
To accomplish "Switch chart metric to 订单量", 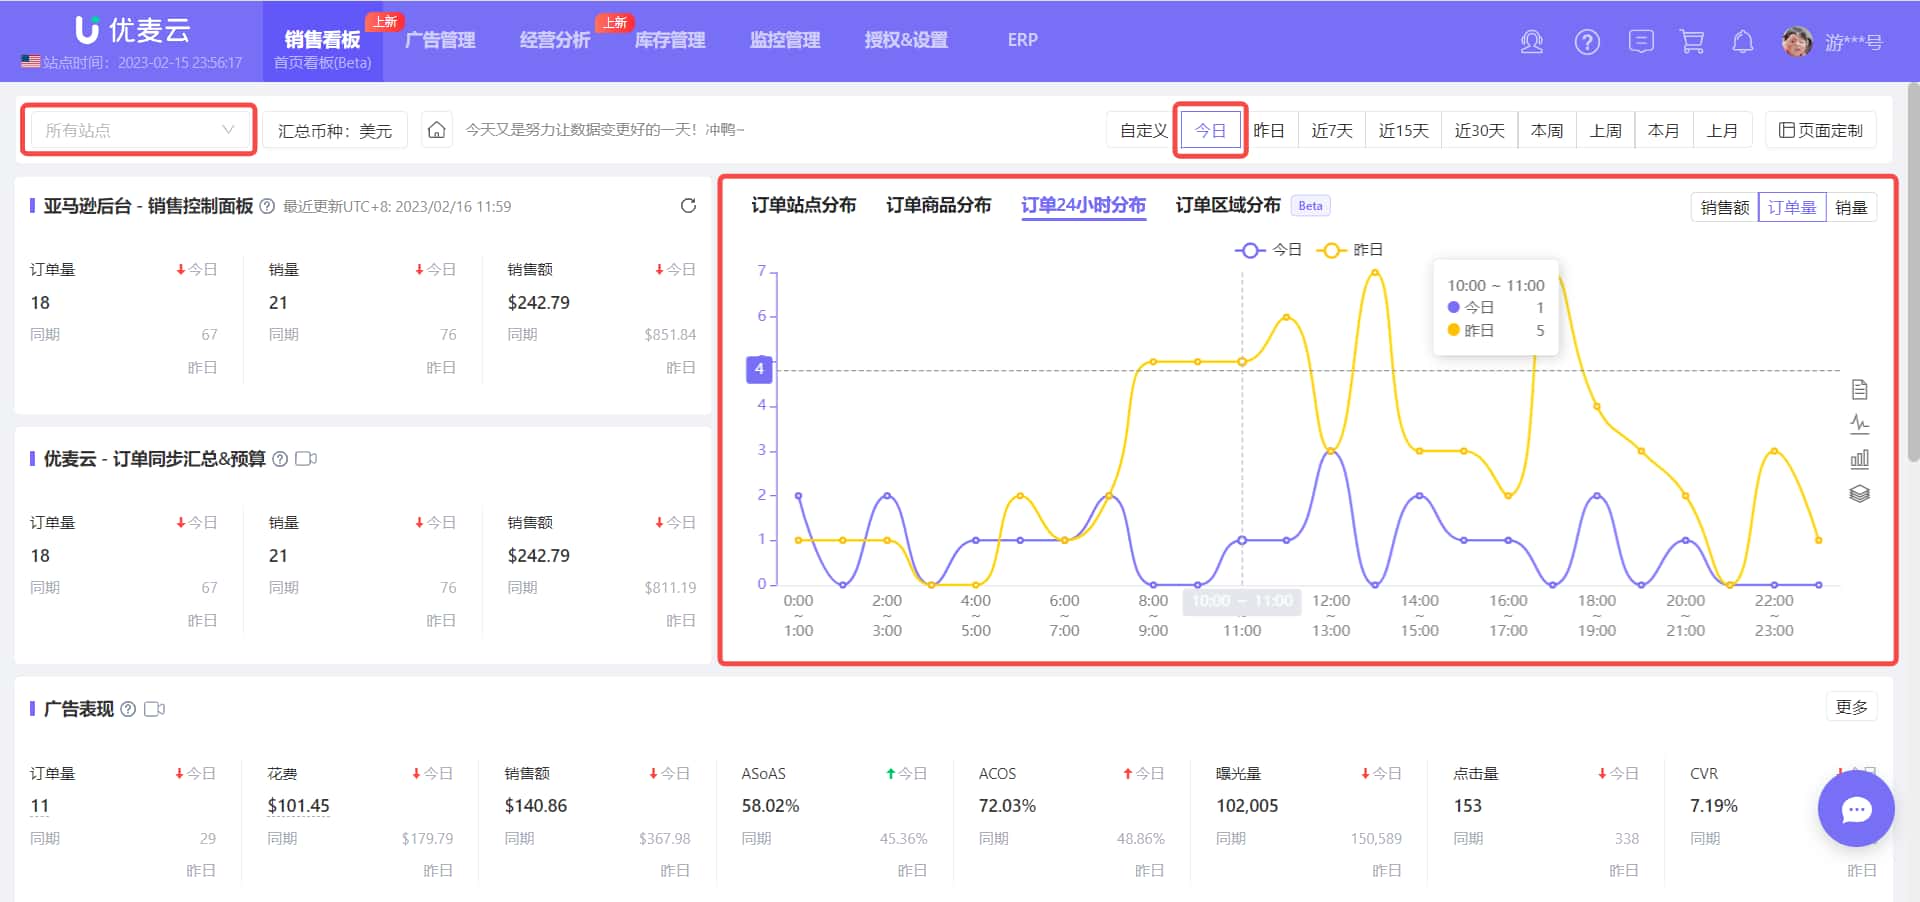I will pos(1792,207).
